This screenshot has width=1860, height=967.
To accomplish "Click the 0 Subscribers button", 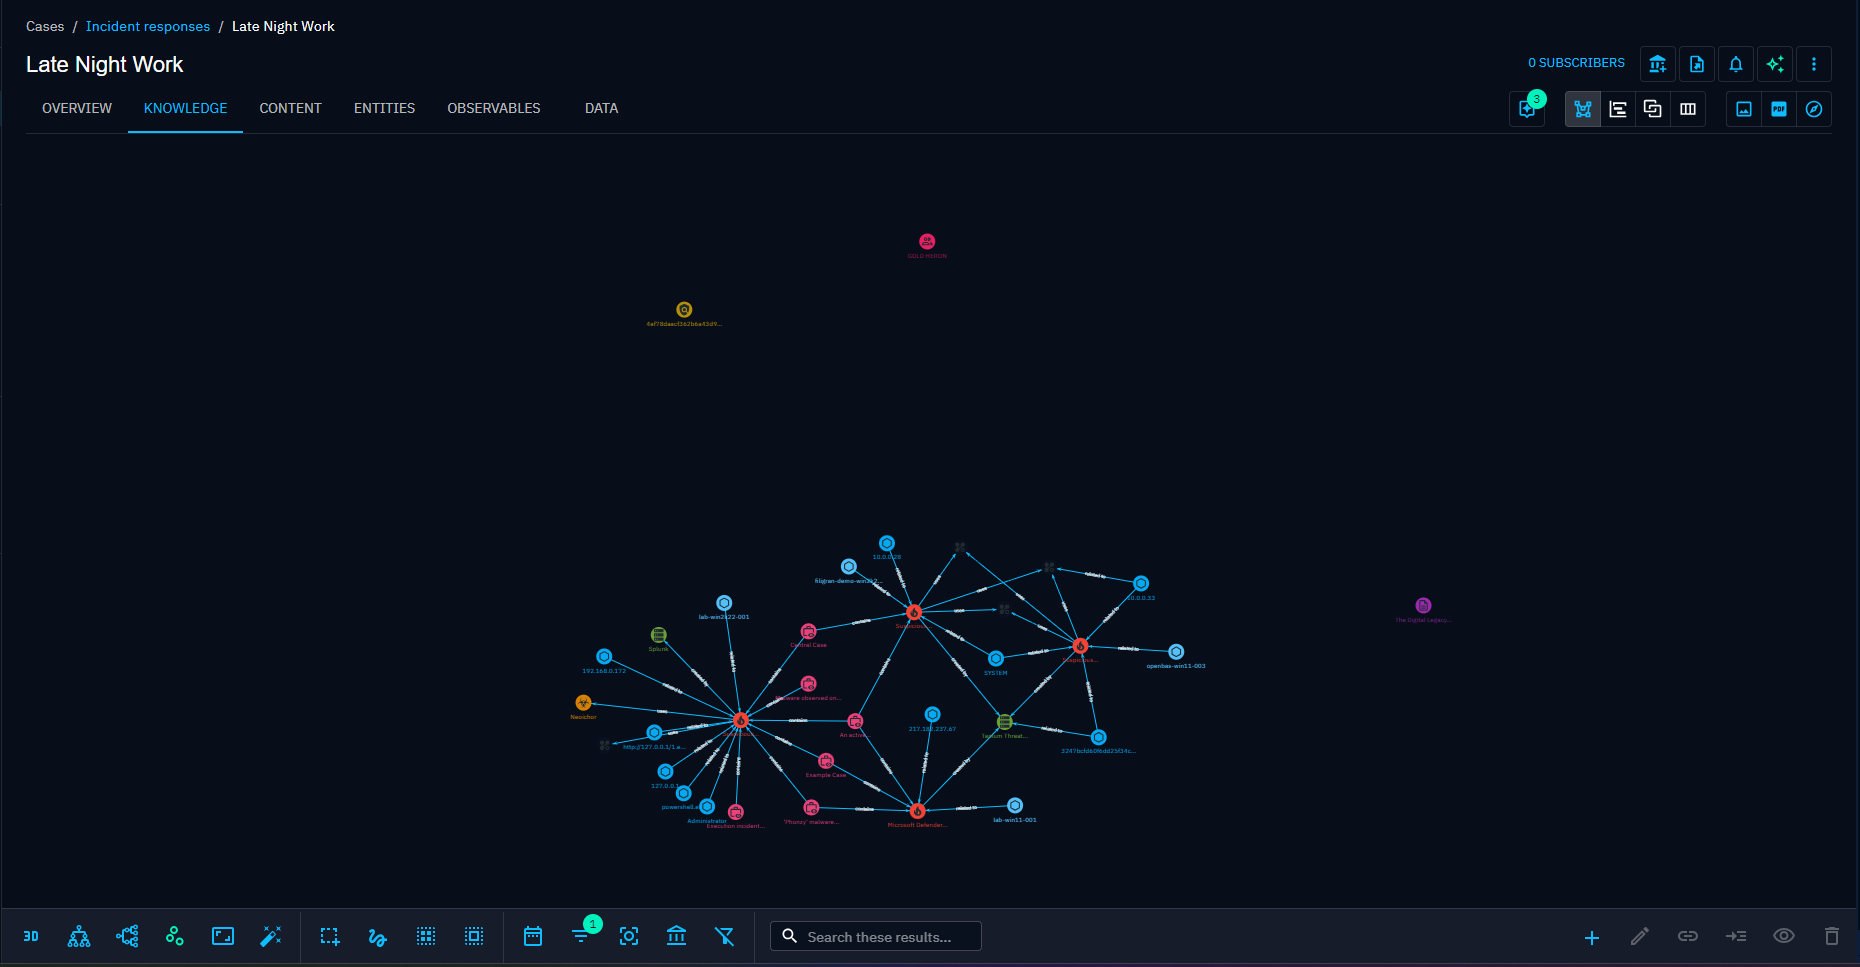I will point(1576,63).
